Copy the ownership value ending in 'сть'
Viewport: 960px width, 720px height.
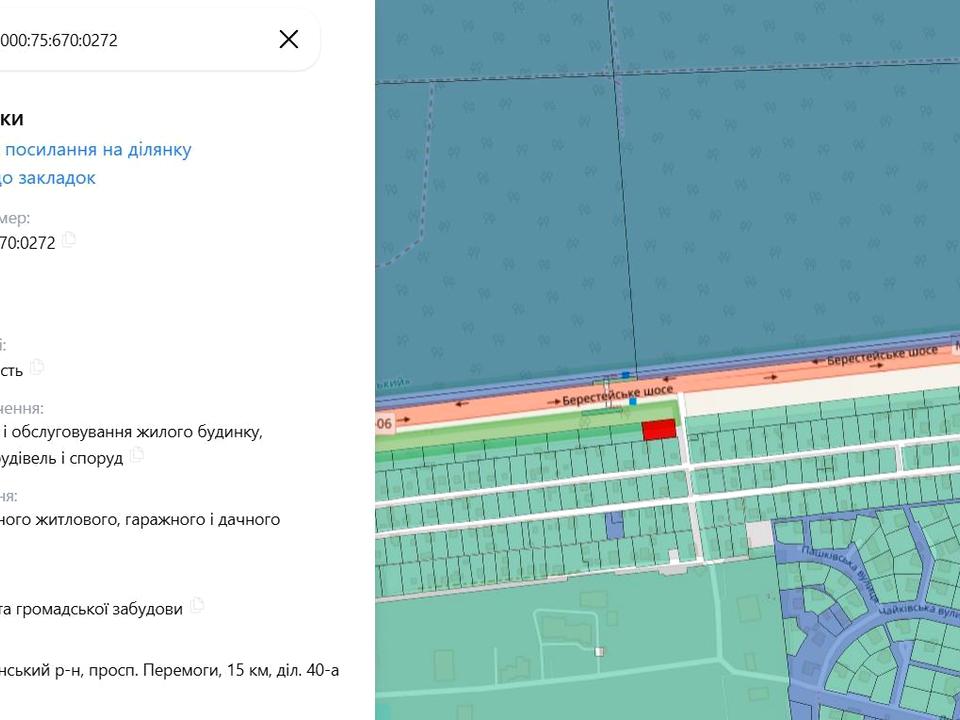coord(38,367)
